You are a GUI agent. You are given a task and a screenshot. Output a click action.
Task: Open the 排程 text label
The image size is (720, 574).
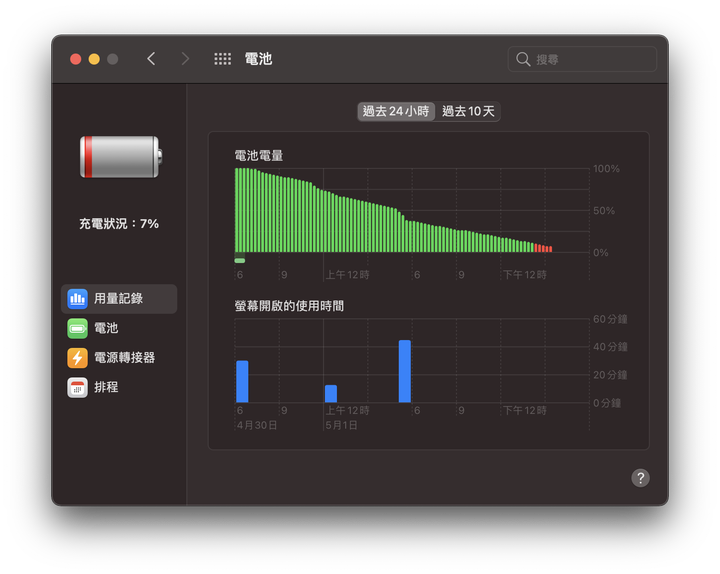tap(106, 387)
